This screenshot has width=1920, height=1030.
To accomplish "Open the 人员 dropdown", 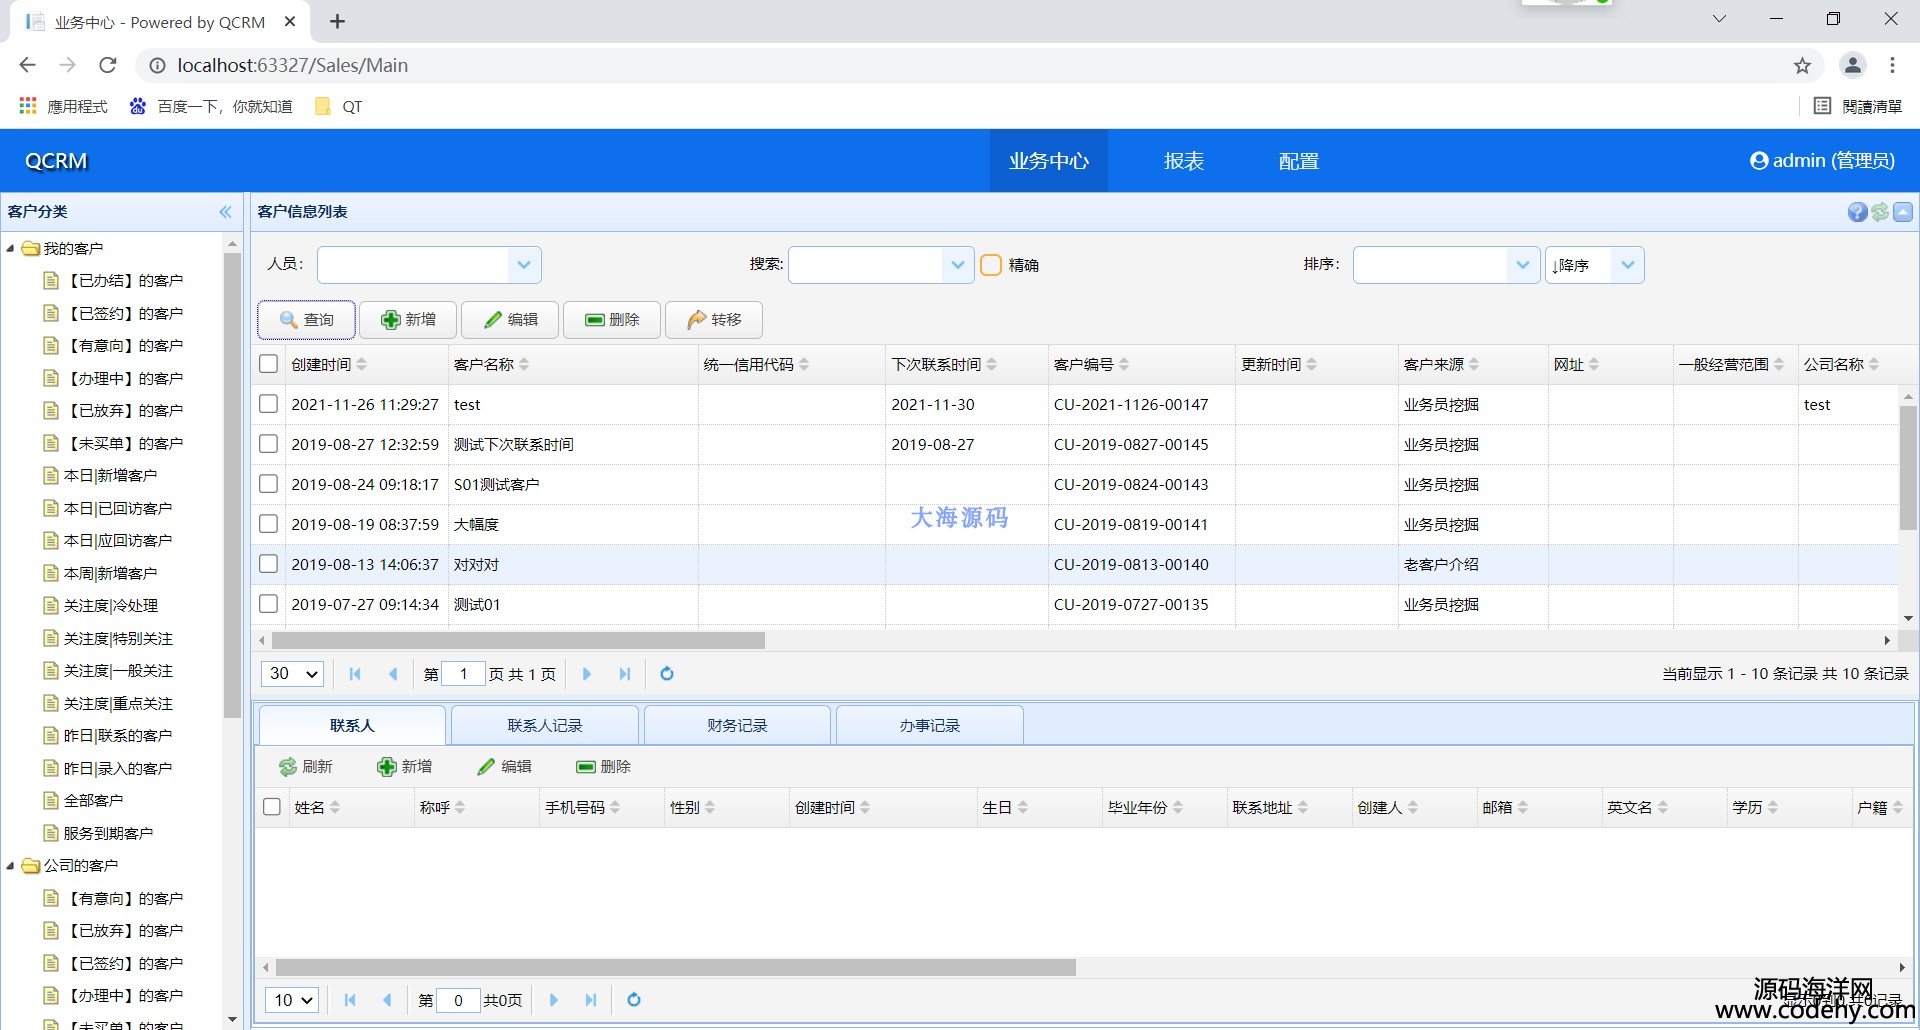I will [524, 265].
